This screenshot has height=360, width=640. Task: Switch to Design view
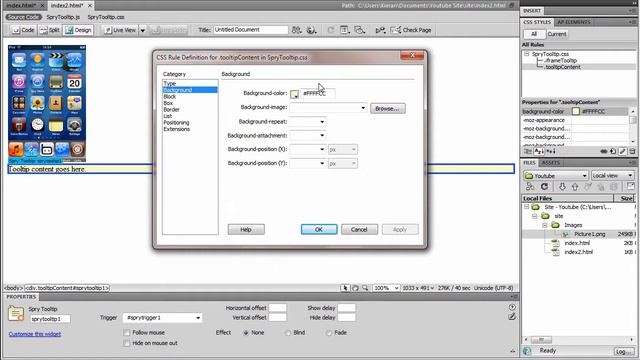(78, 30)
